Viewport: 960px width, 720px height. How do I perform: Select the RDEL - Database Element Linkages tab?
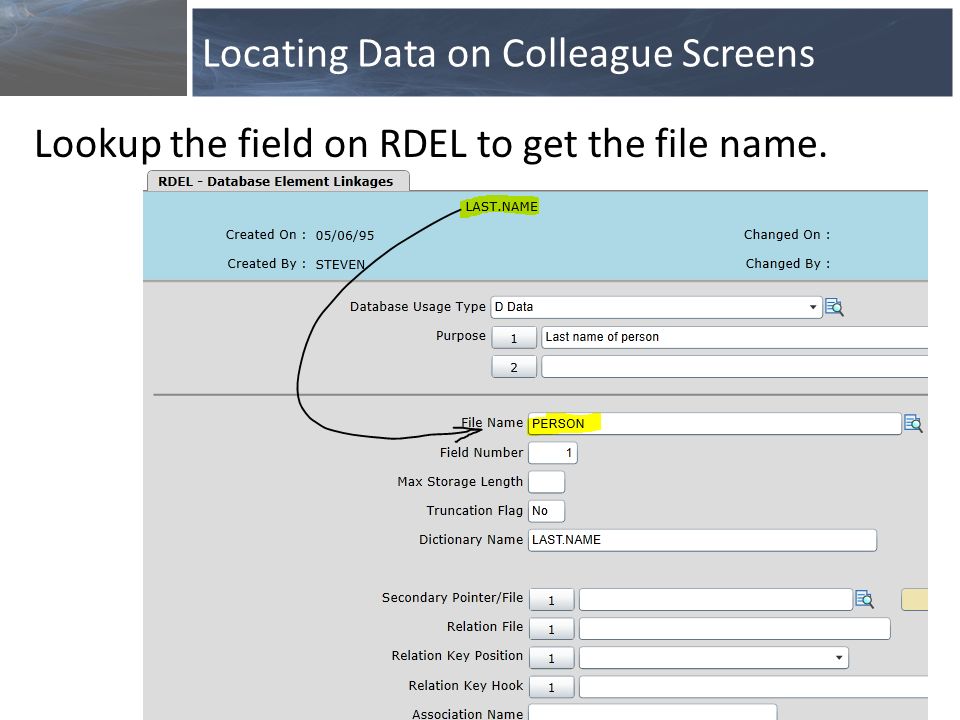[x=278, y=181]
